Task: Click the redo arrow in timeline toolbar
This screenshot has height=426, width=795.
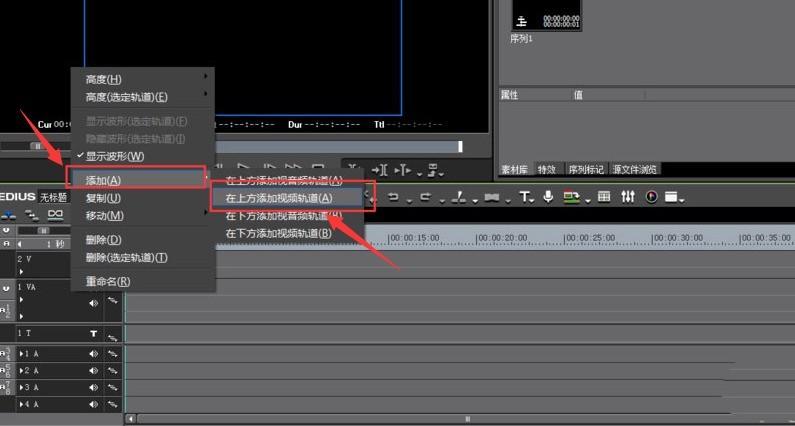Action: click(425, 197)
